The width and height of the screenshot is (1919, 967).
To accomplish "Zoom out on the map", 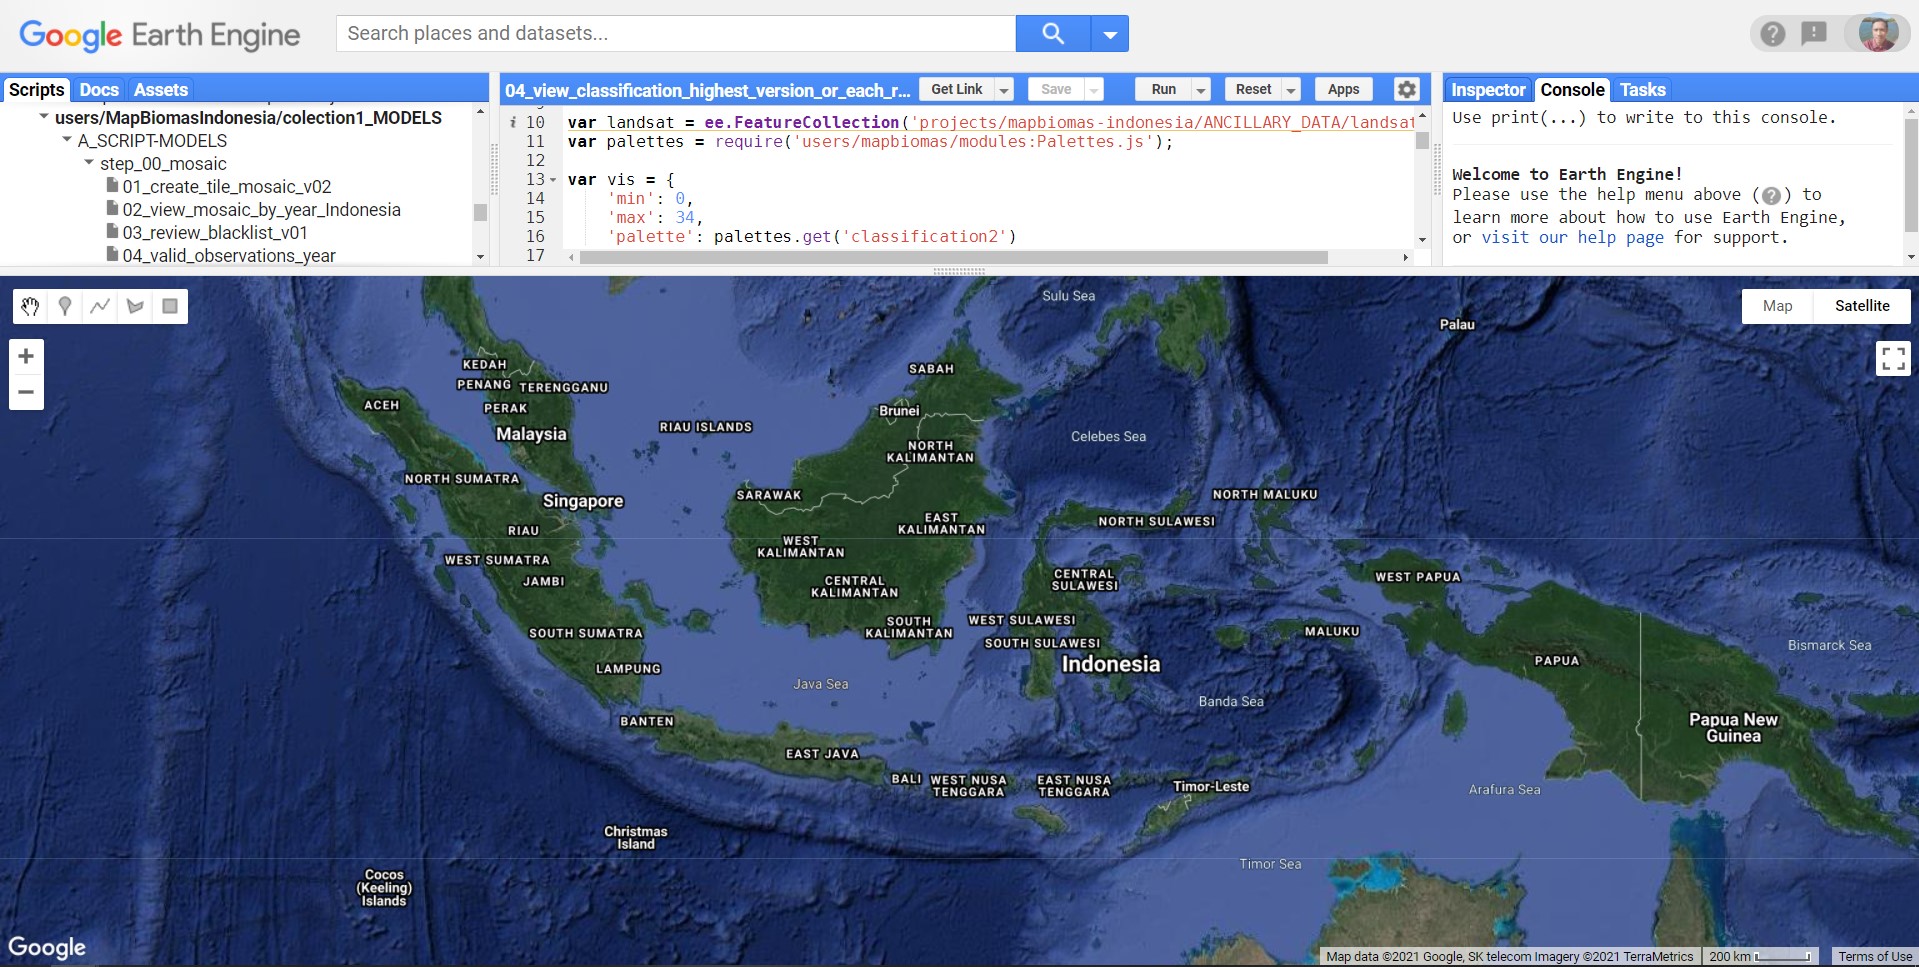I will (x=26, y=392).
